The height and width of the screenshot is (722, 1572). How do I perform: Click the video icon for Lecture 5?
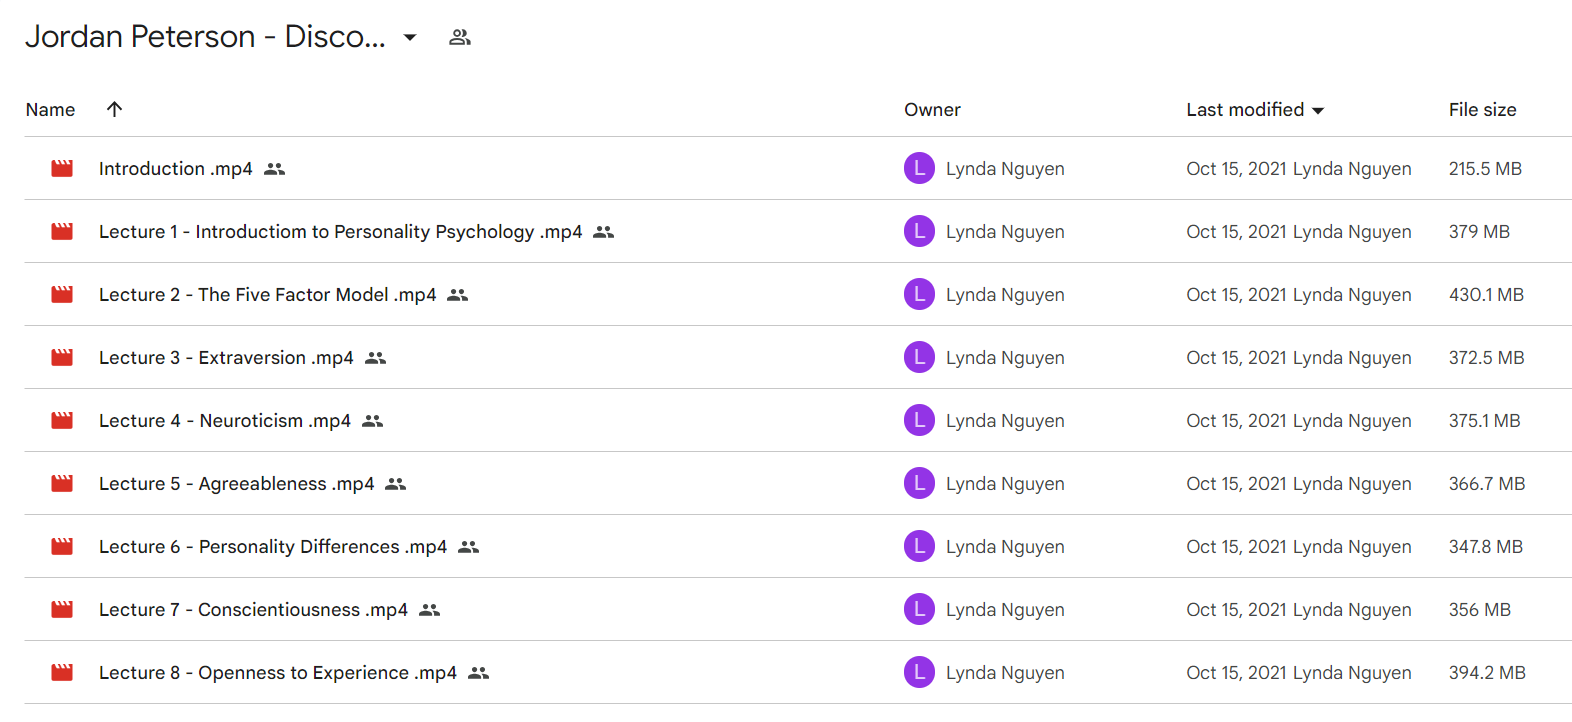(x=62, y=483)
